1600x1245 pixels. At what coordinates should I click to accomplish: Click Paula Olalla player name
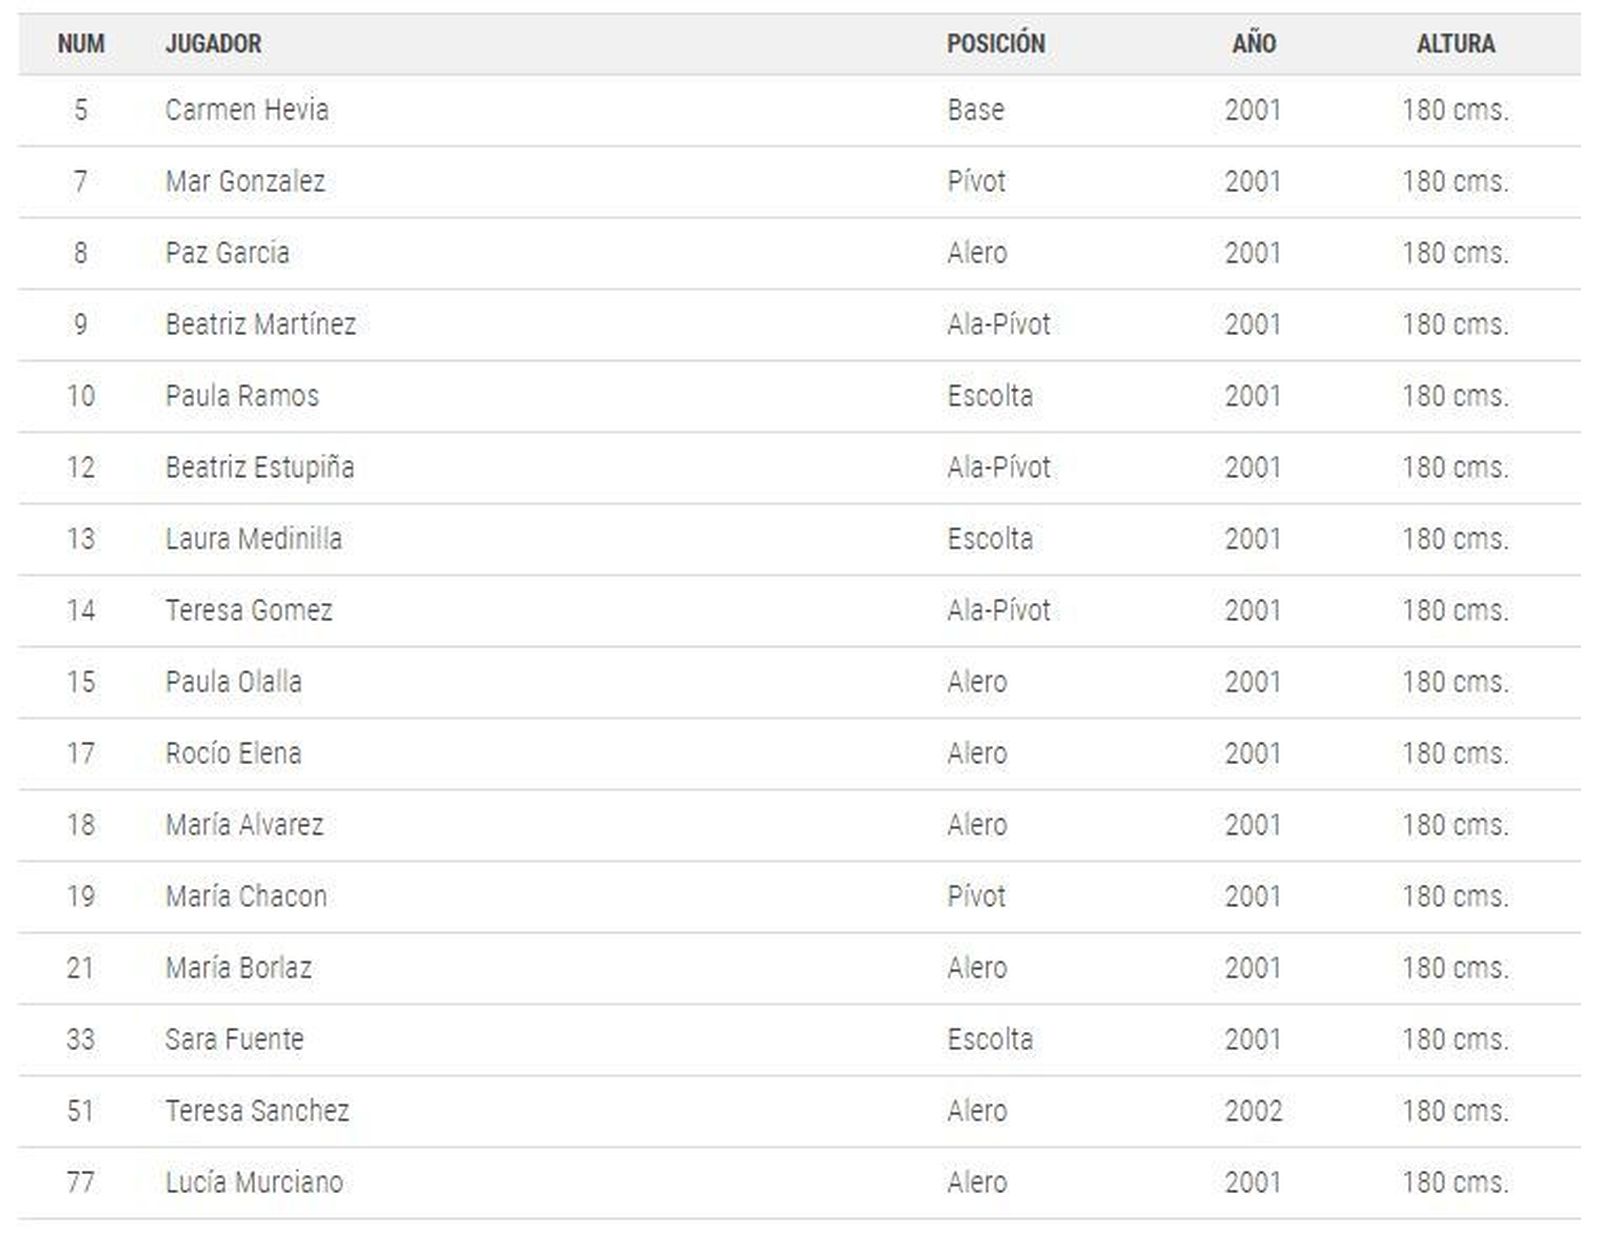tap(233, 682)
